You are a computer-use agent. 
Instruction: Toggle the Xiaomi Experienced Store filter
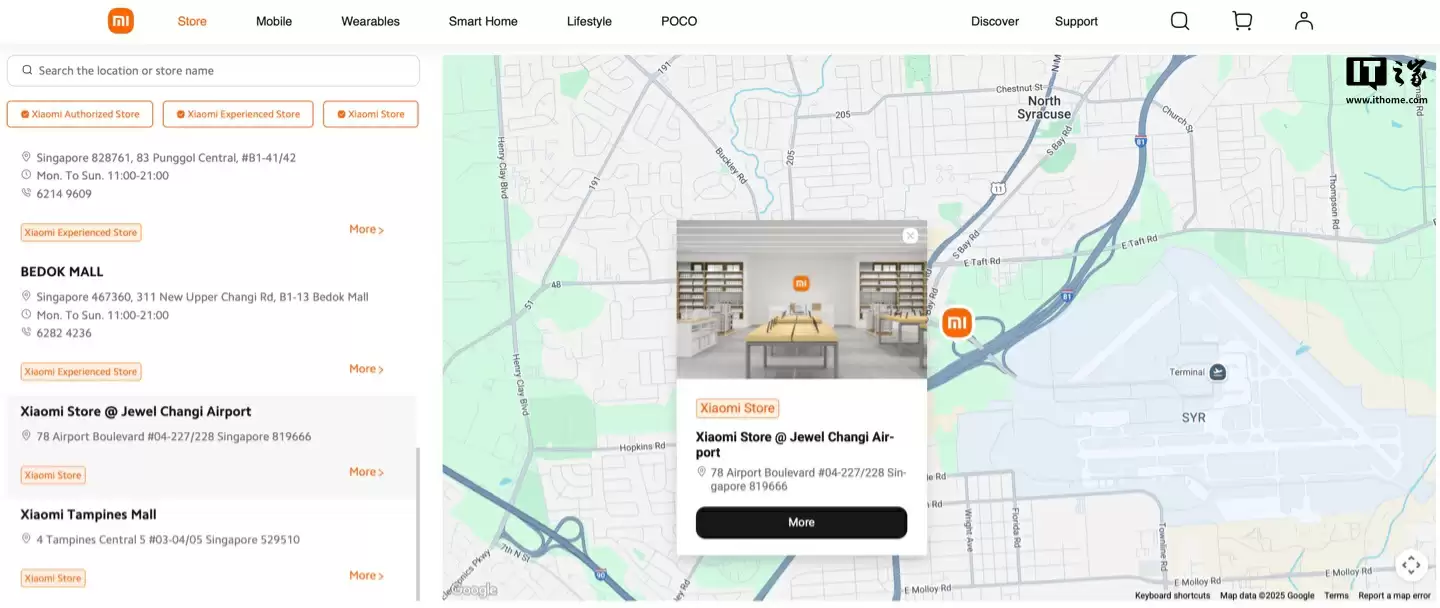[238, 114]
